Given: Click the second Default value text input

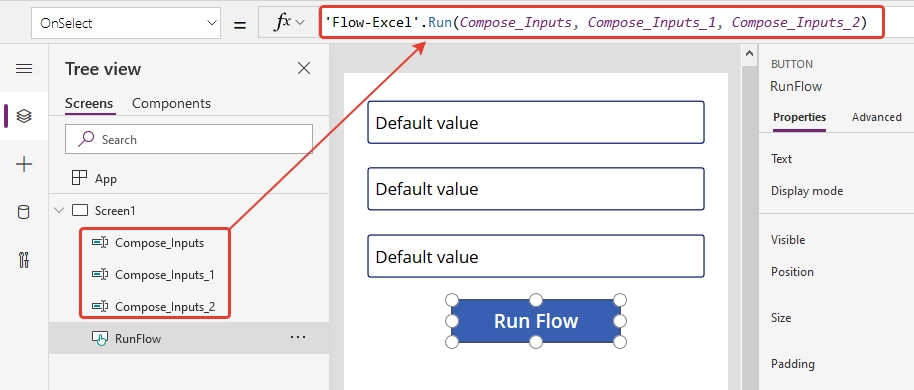Looking at the screenshot, I should coord(536,189).
